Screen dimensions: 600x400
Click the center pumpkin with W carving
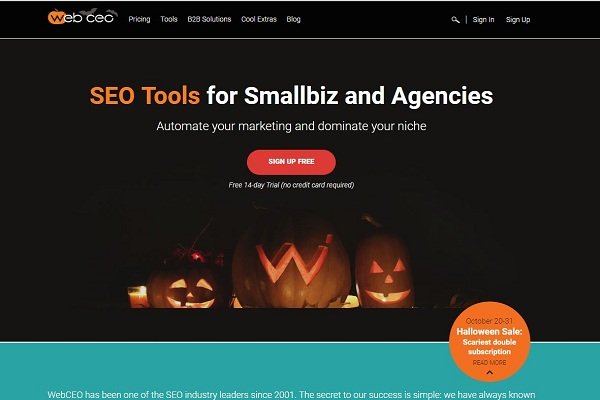pyautogui.click(x=292, y=265)
